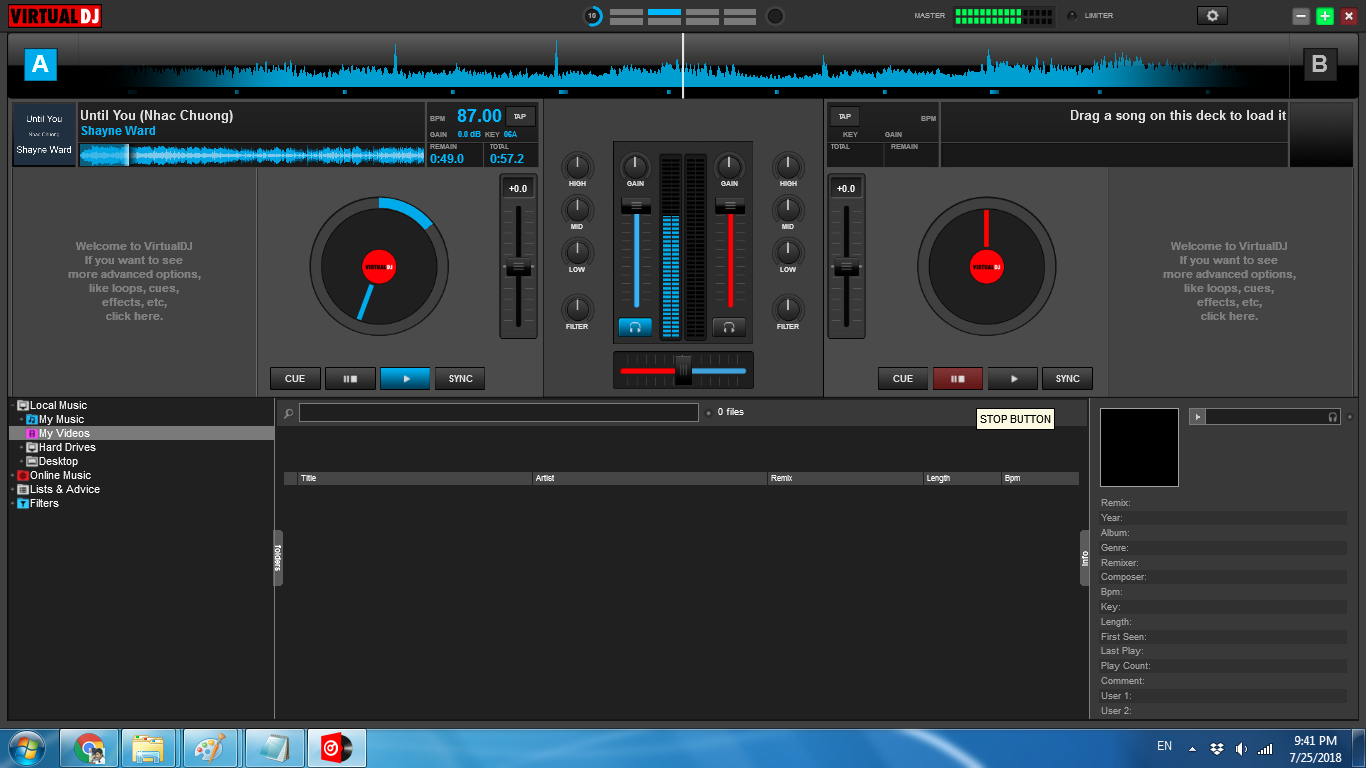Screen dimensions: 1366x768
Task: Click the crossfader between decks
Action: click(682, 369)
